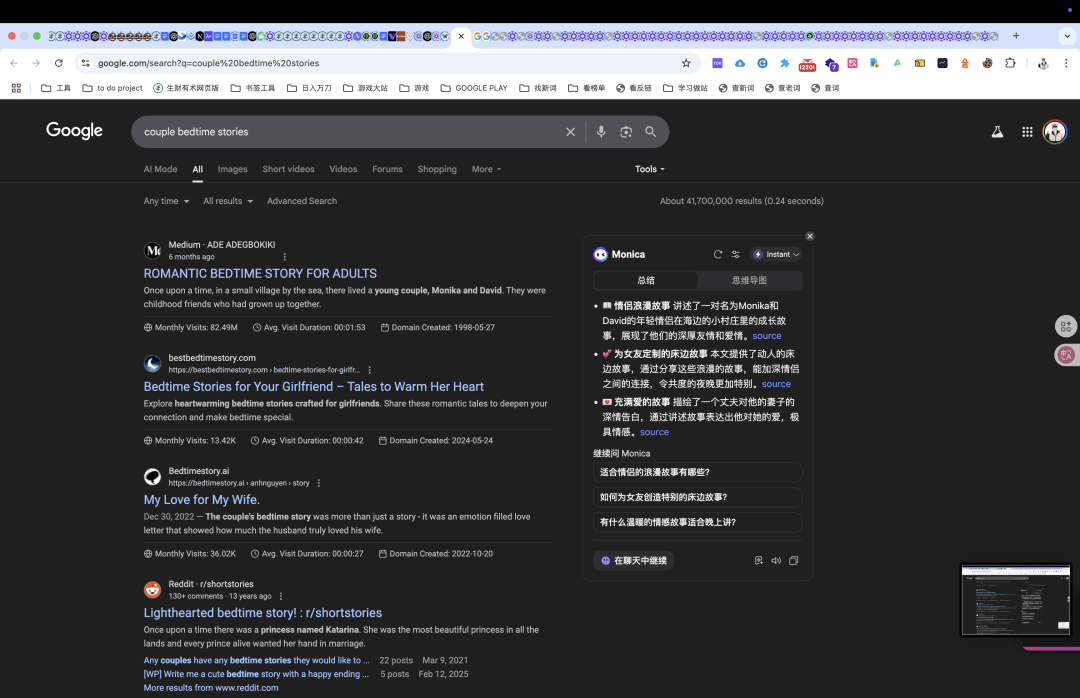Click 在聊天中继续 button in Monica
The height and width of the screenshot is (698, 1080).
tap(634, 560)
